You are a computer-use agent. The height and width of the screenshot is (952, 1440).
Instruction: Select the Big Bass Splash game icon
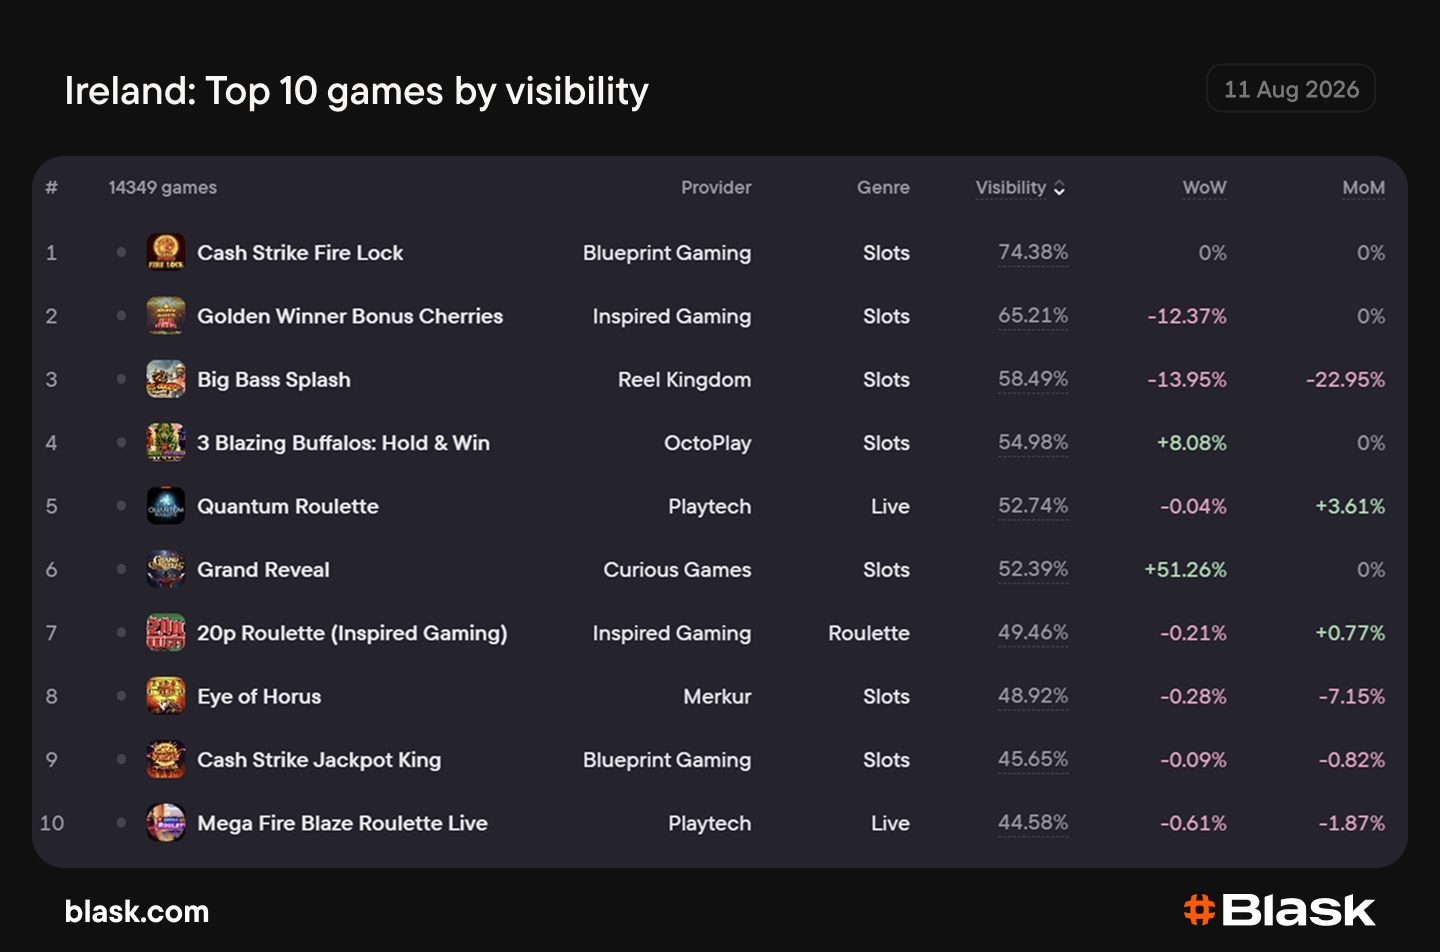coord(166,379)
